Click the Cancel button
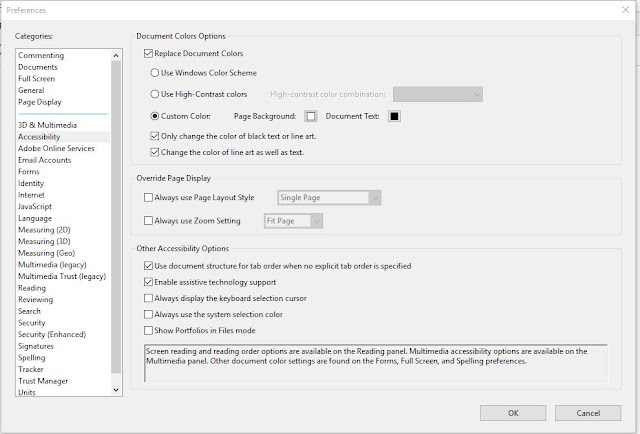This screenshot has width=640, height=434. [x=588, y=413]
